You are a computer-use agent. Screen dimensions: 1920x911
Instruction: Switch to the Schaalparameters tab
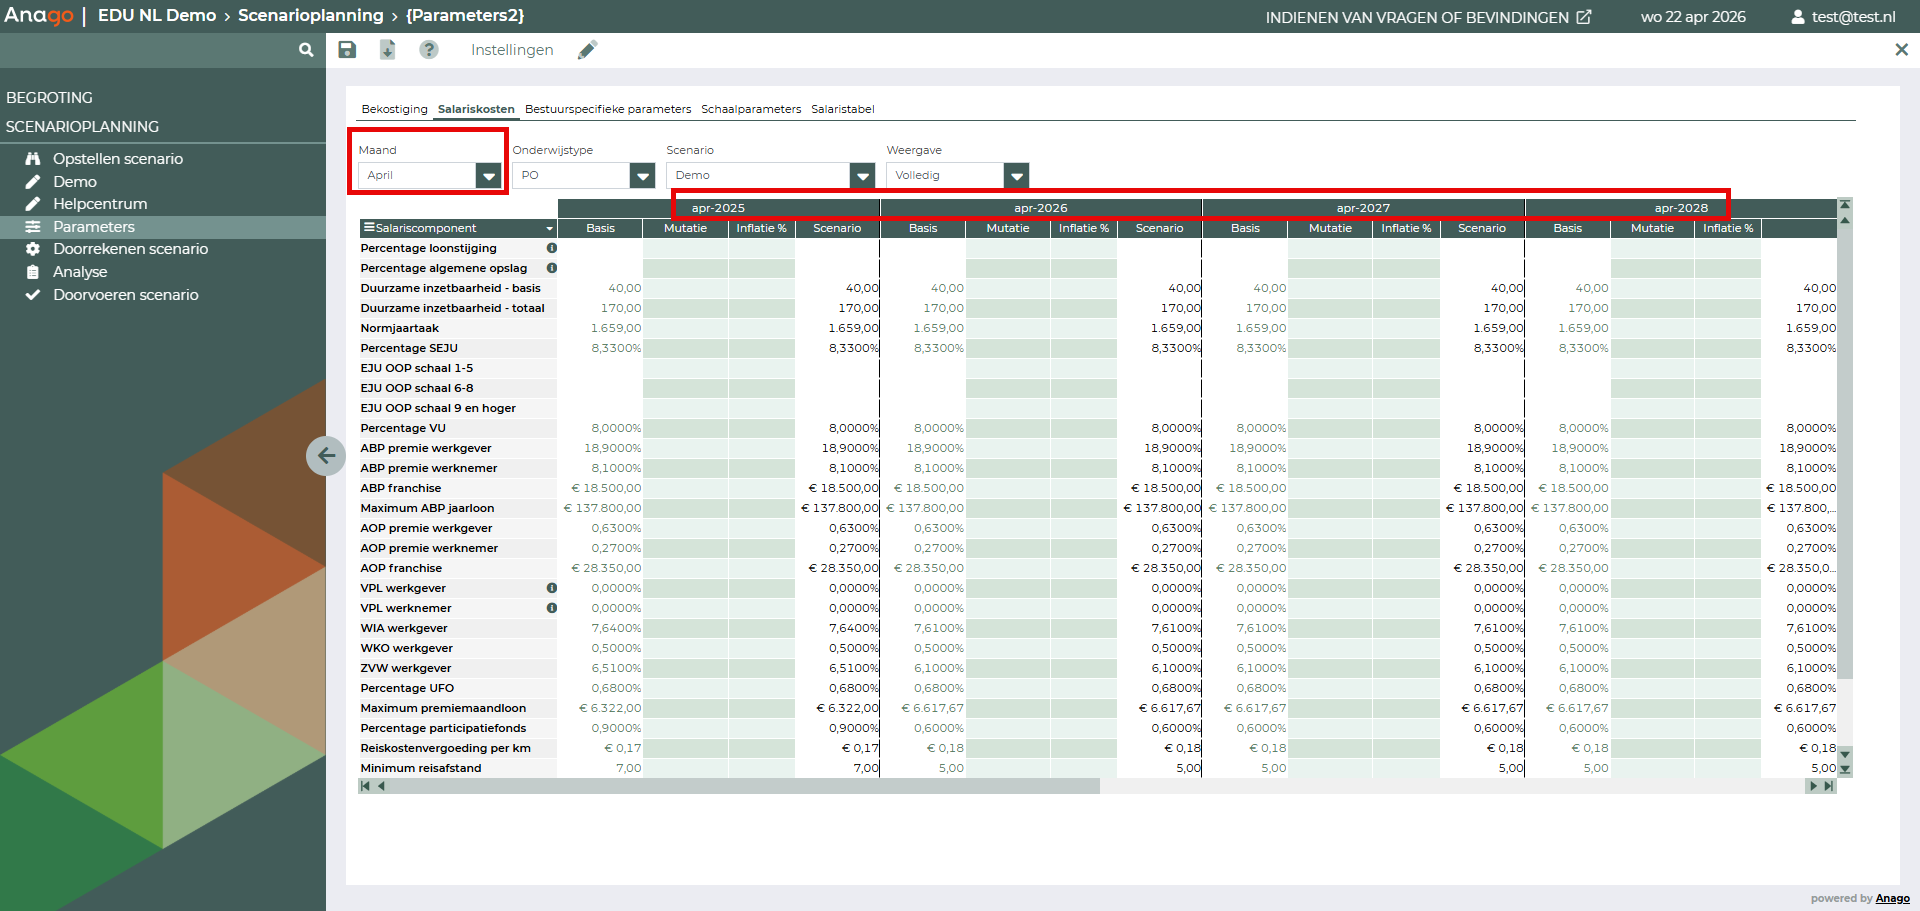tap(750, 109)
